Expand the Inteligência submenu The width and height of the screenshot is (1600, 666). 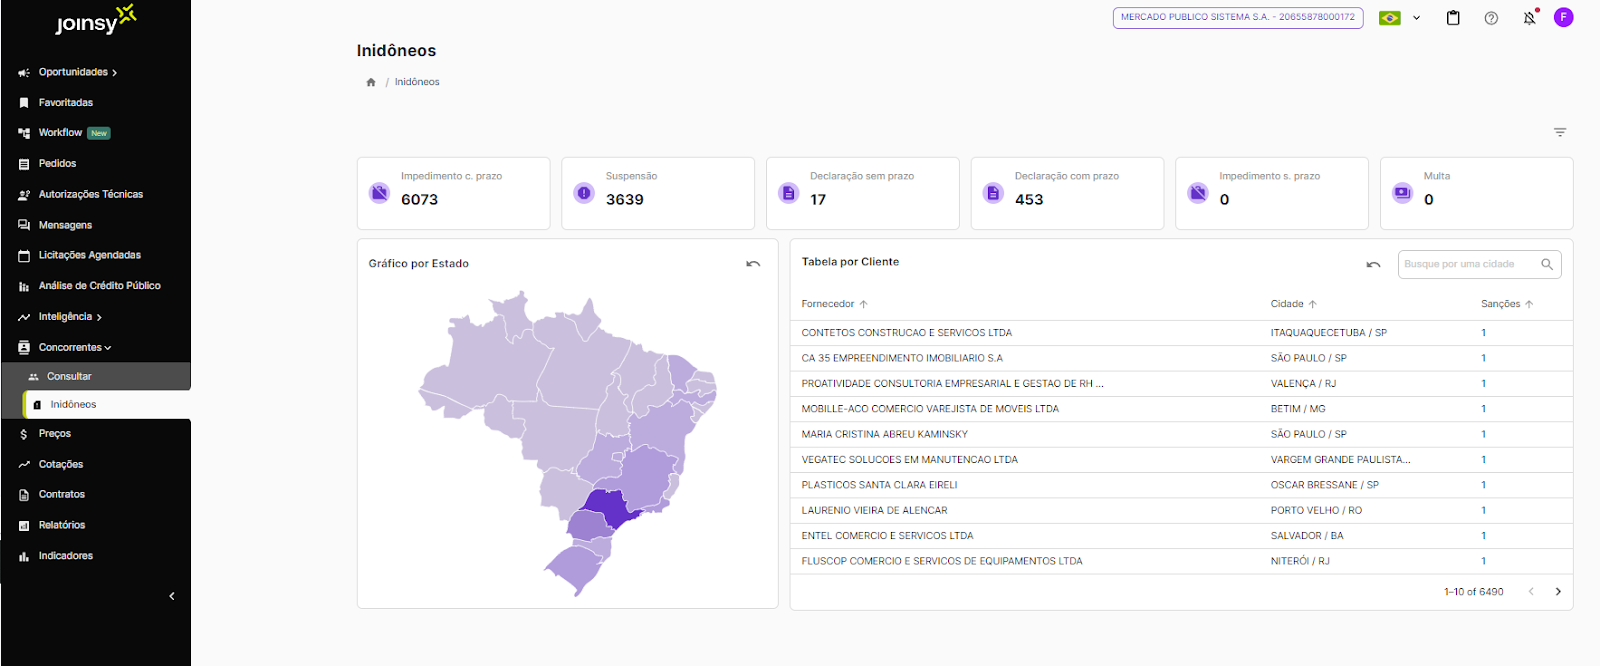(x=70, y=317)
